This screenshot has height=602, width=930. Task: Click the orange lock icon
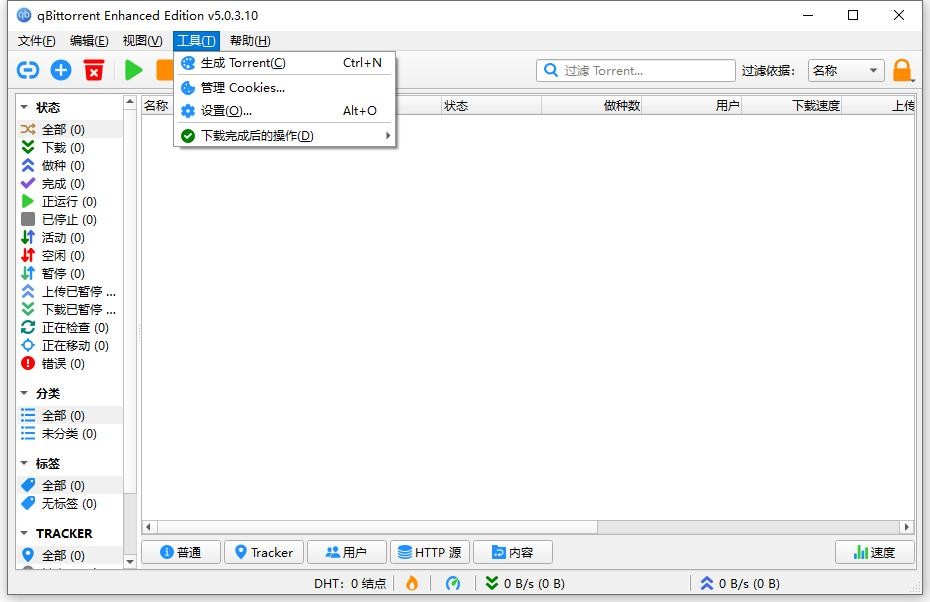pos(902,70)
